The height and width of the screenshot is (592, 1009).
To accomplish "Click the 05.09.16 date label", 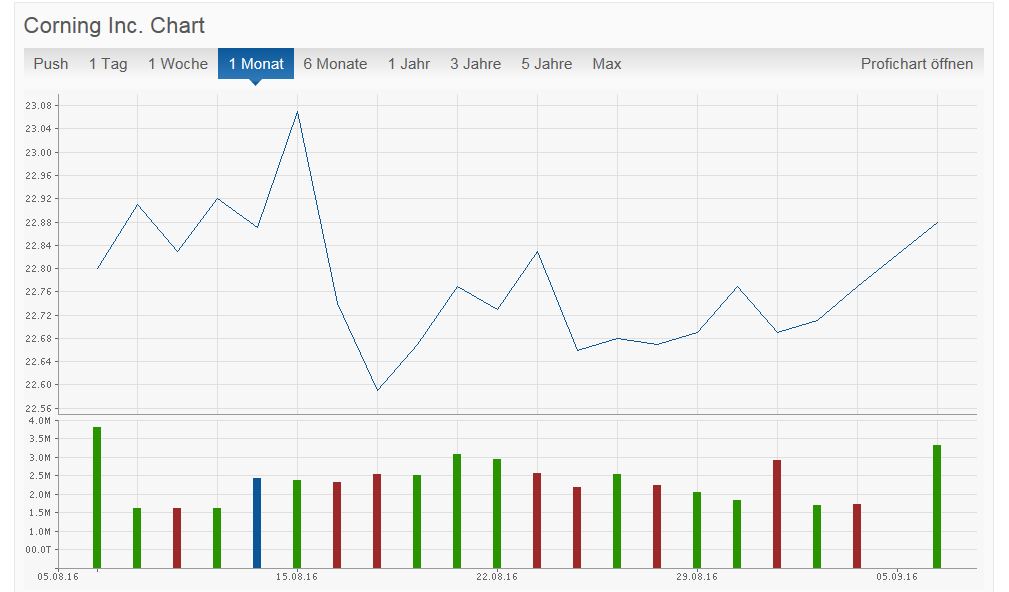I will click(x=897, y=577).
